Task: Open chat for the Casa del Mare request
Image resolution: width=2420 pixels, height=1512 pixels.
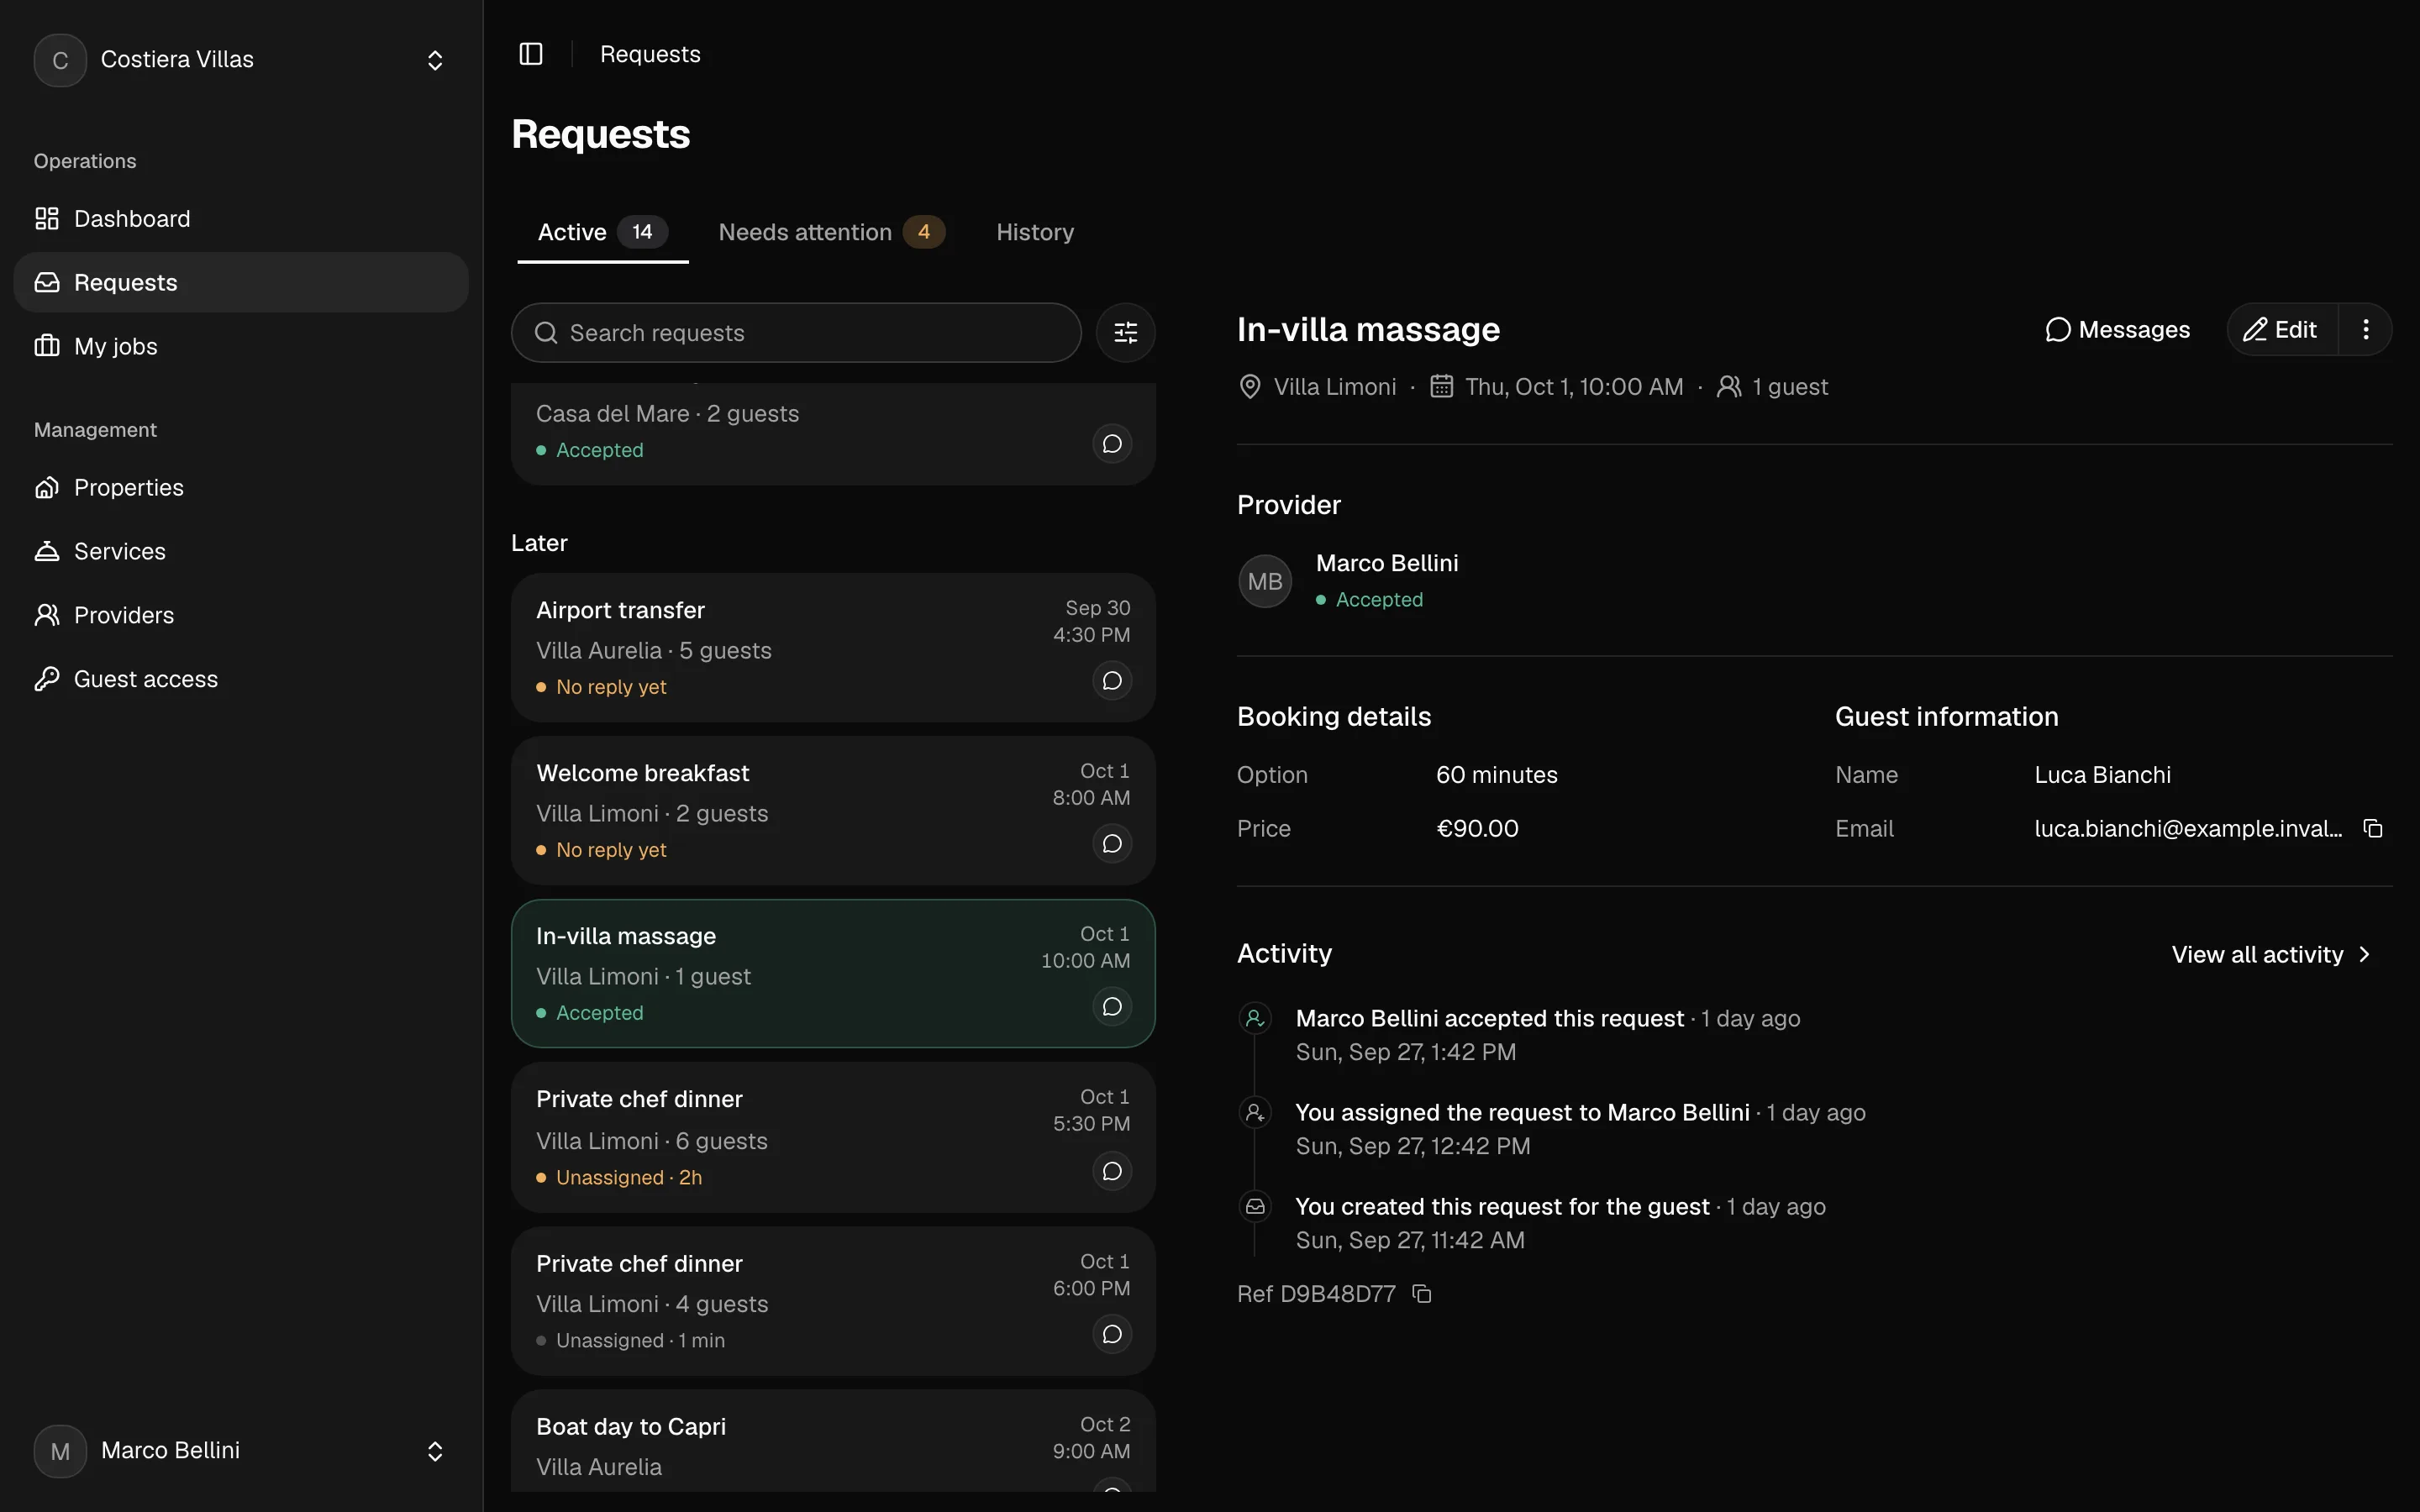Action: pos(1112,444)
